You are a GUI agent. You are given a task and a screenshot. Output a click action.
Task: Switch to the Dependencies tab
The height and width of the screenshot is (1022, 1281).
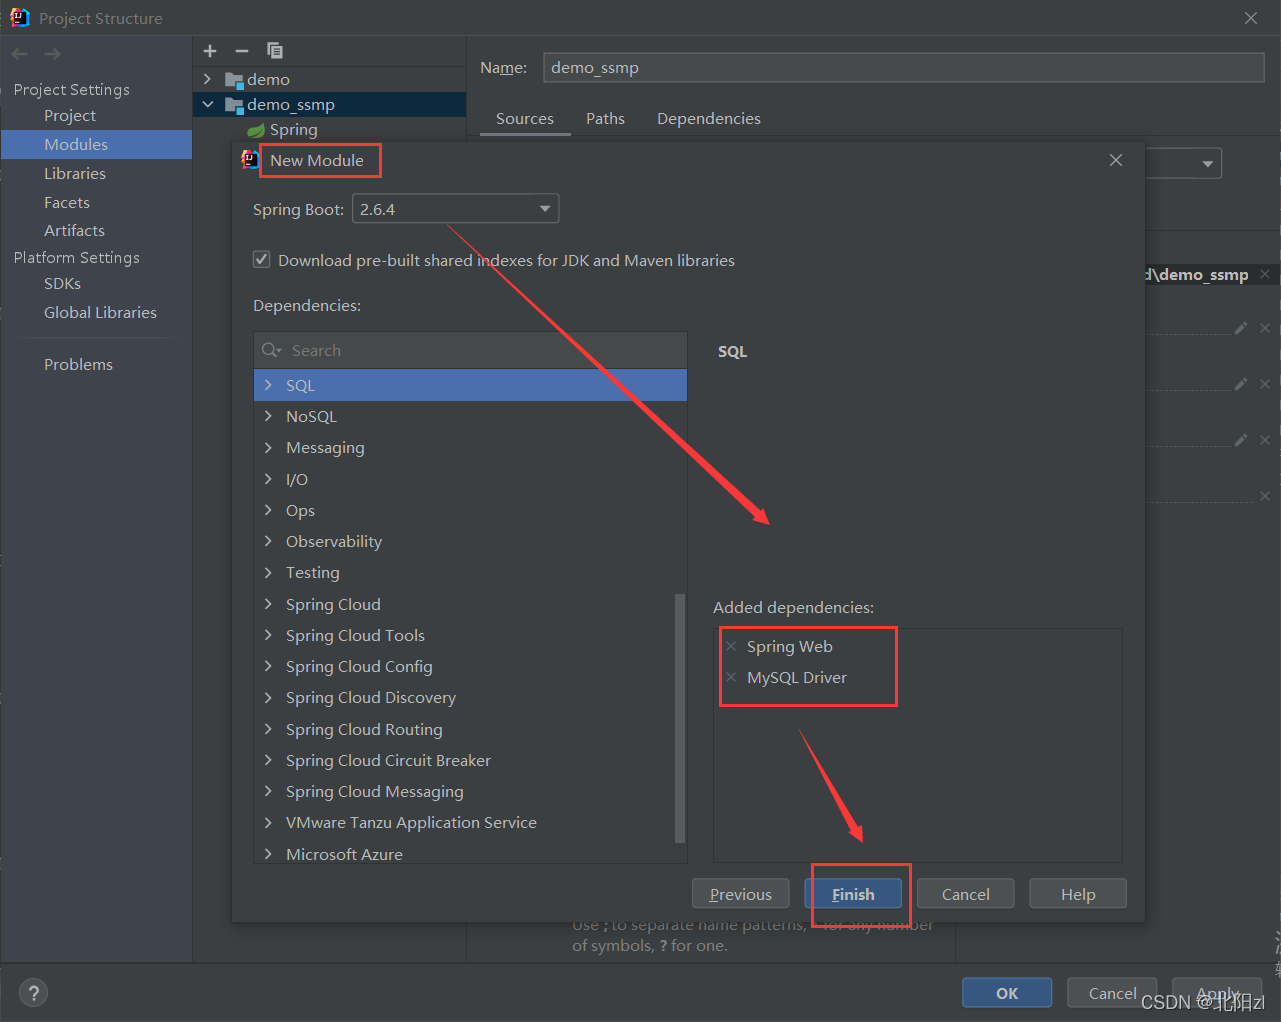[709, 118]
